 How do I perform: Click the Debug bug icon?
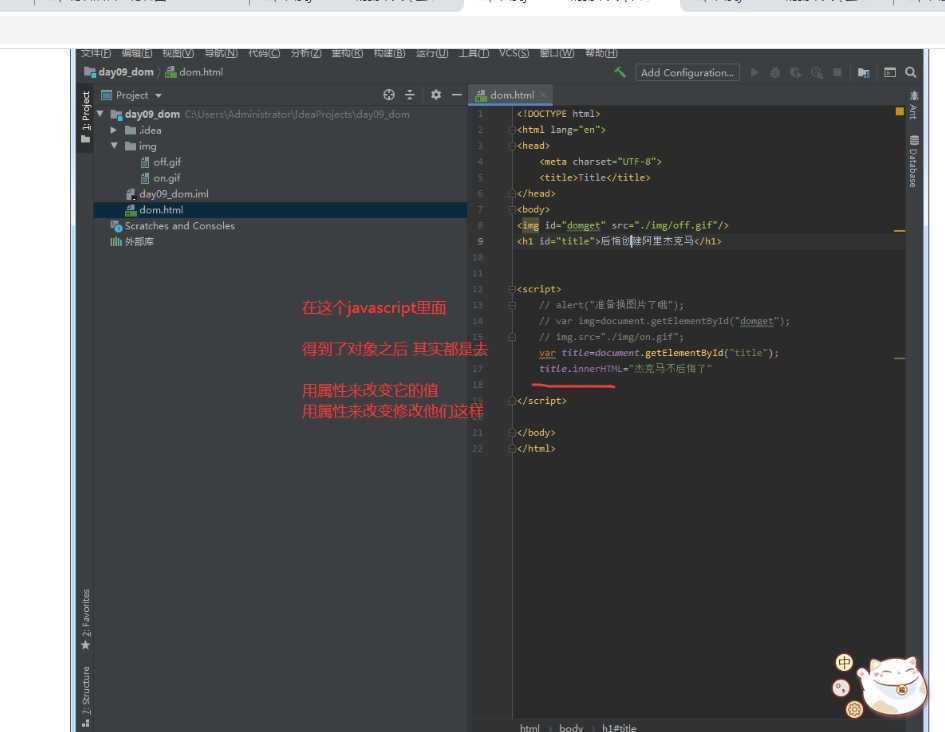775,72
